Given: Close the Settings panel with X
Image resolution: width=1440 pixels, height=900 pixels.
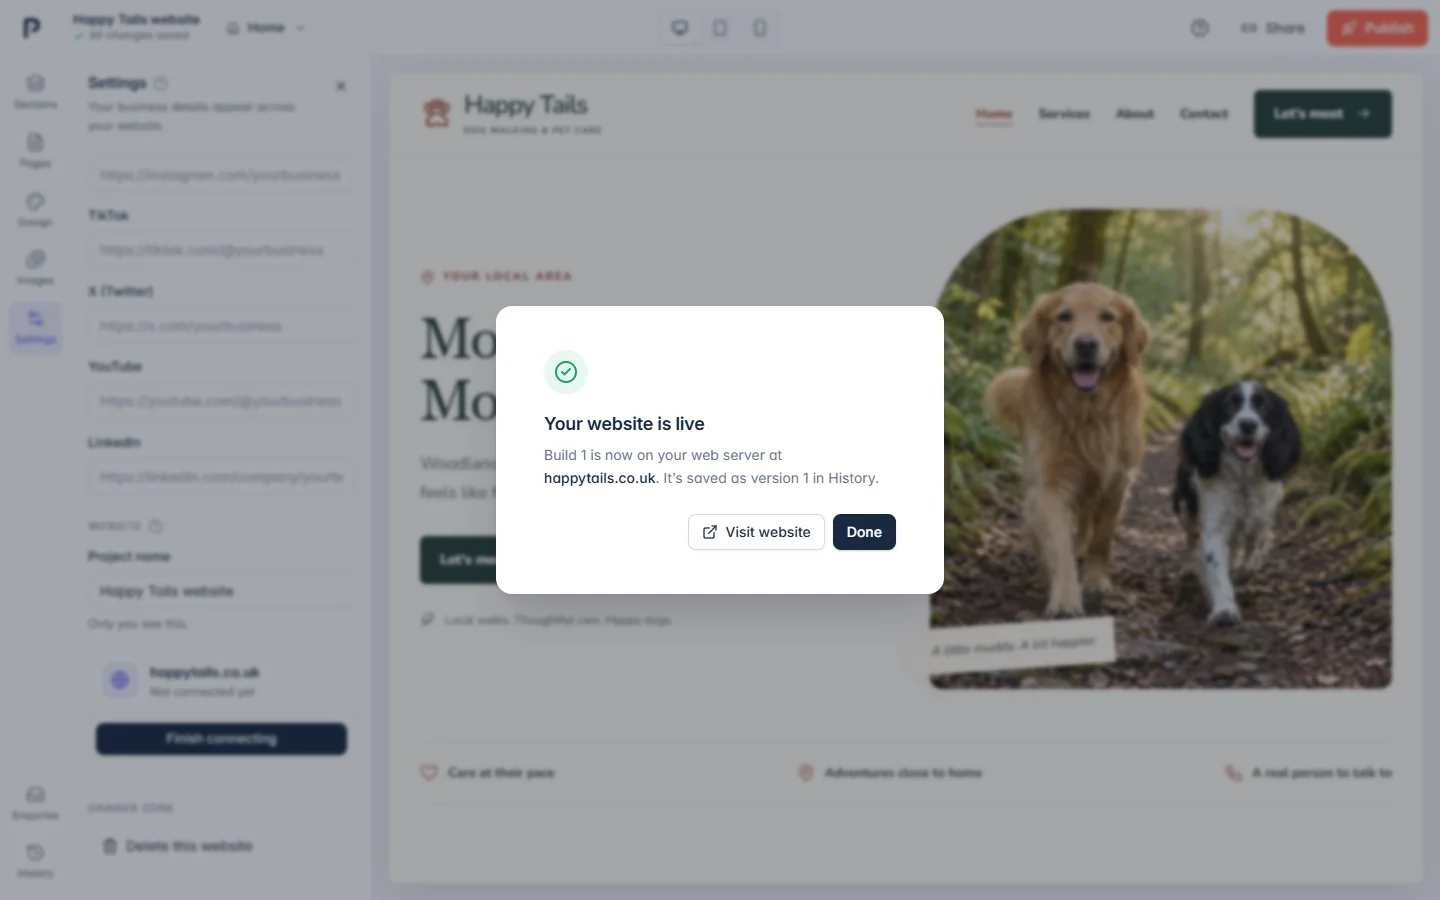Looking at the screenshot, I should pyautogui.click(x=341, y=86).
